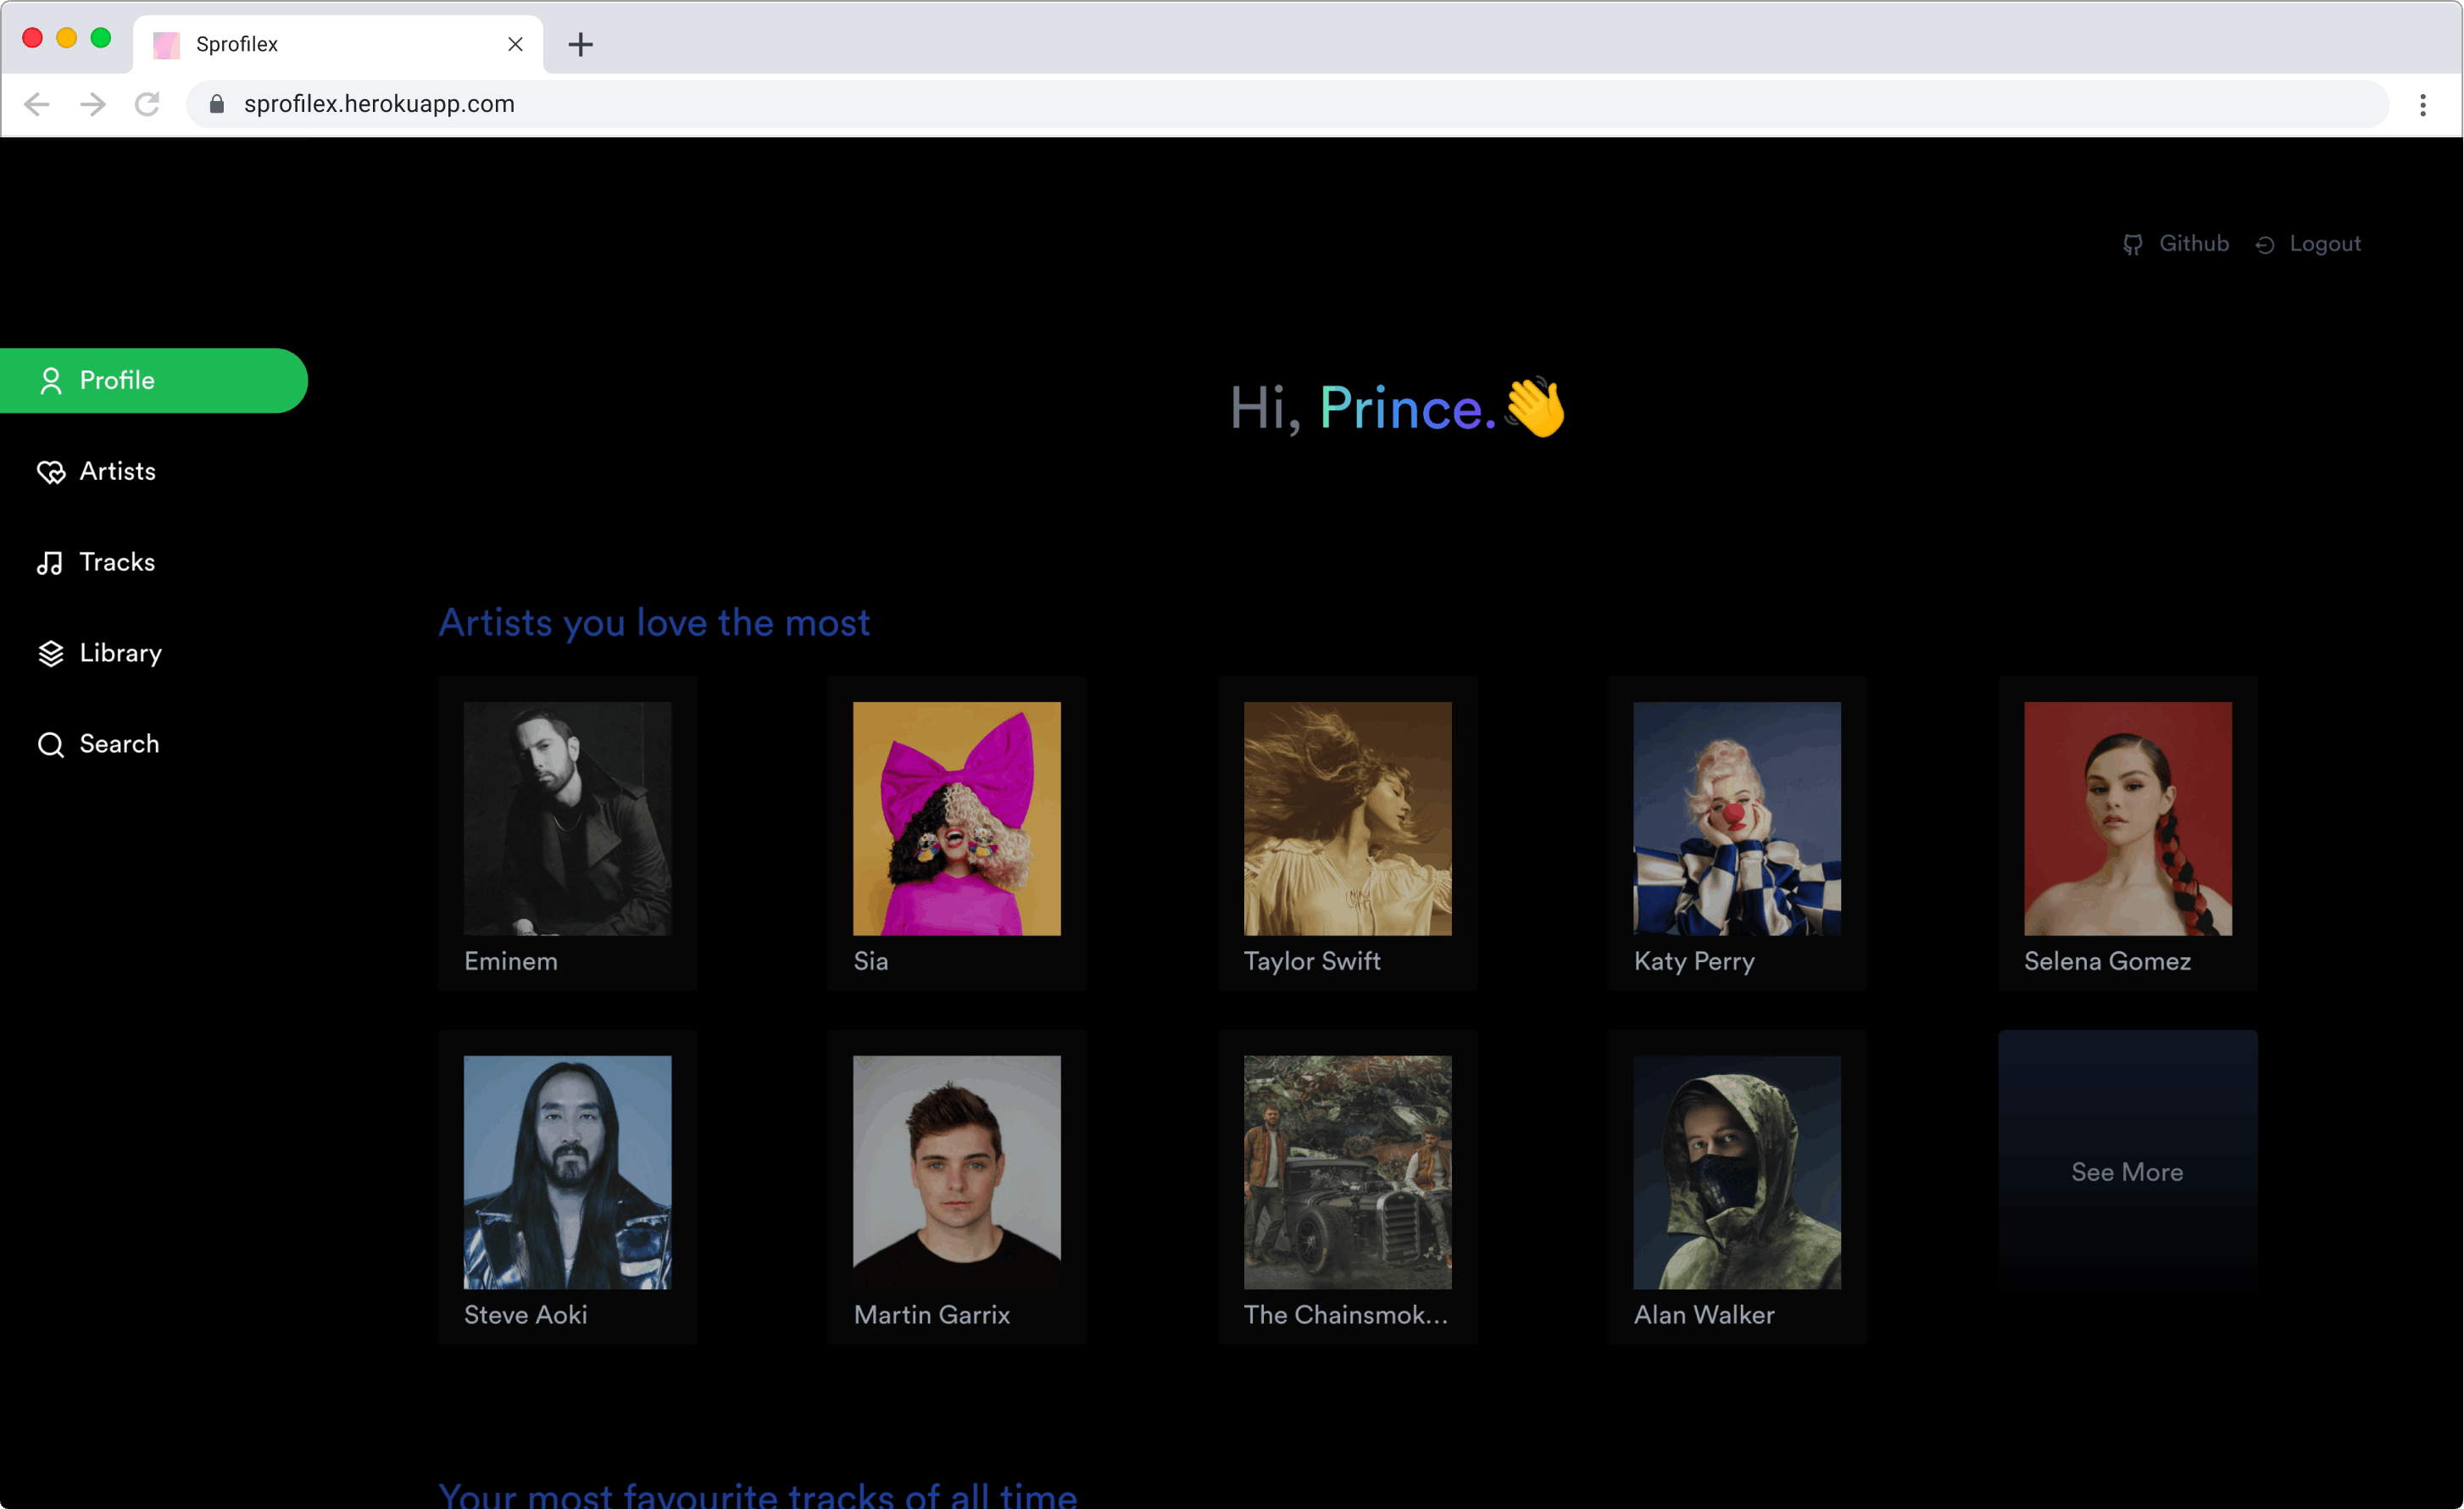
Task: Click the Library layers icon
Action: [51, 654]
